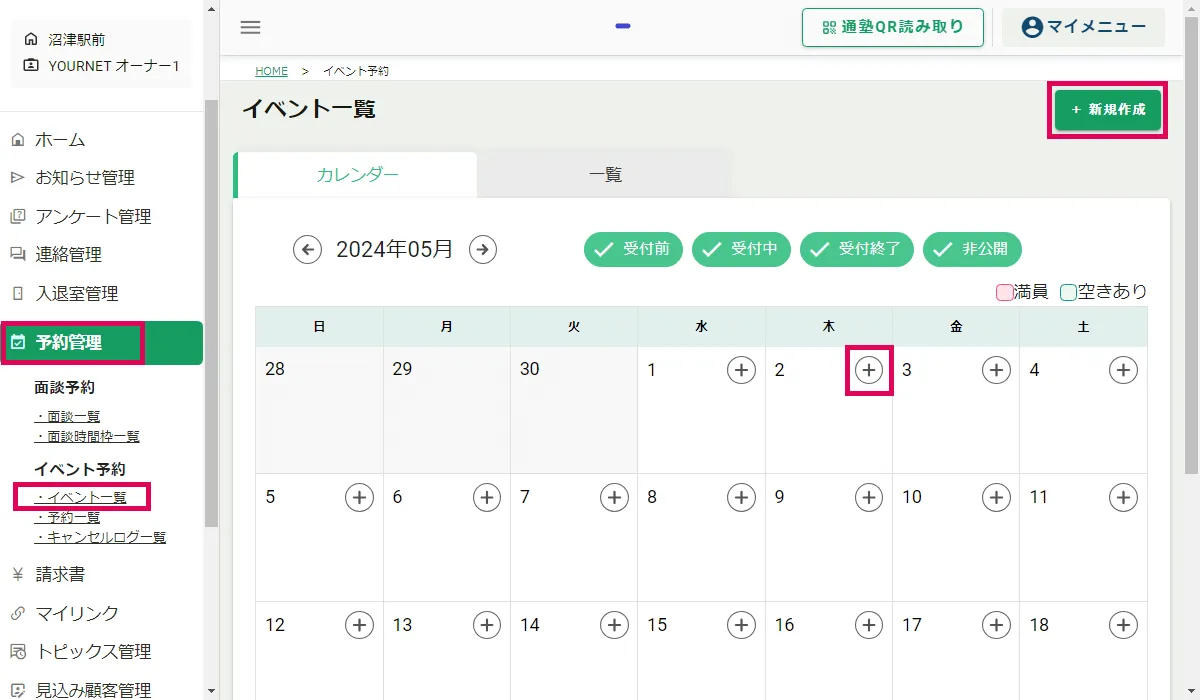The image size is (1200, 700).
Task: Go to previous month arrow
Action: pyautogui.click(x=307, y=249)
